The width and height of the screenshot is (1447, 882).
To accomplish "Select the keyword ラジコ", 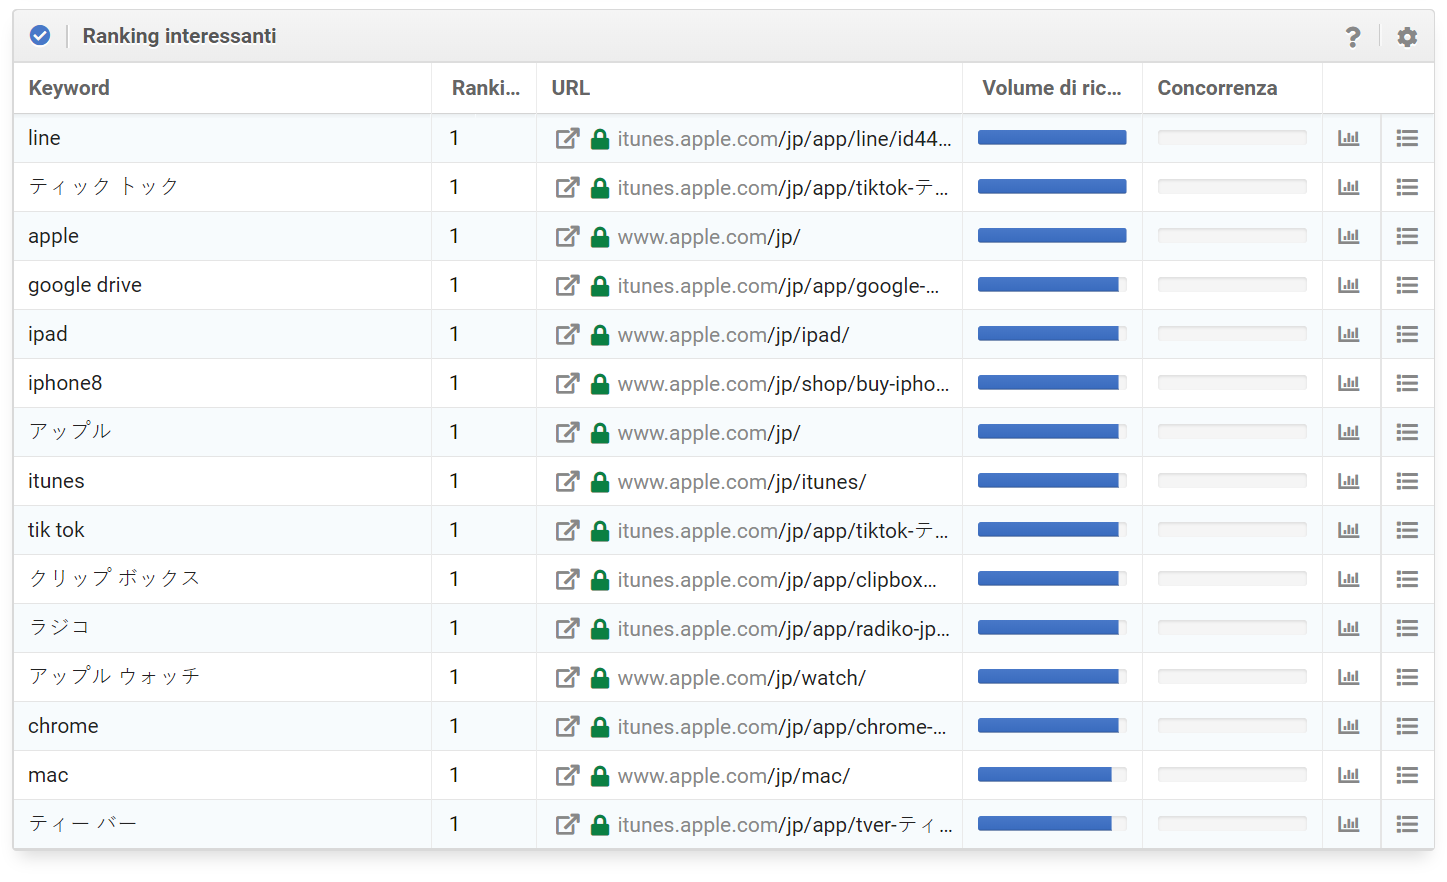I will click(x=60, y=628).
